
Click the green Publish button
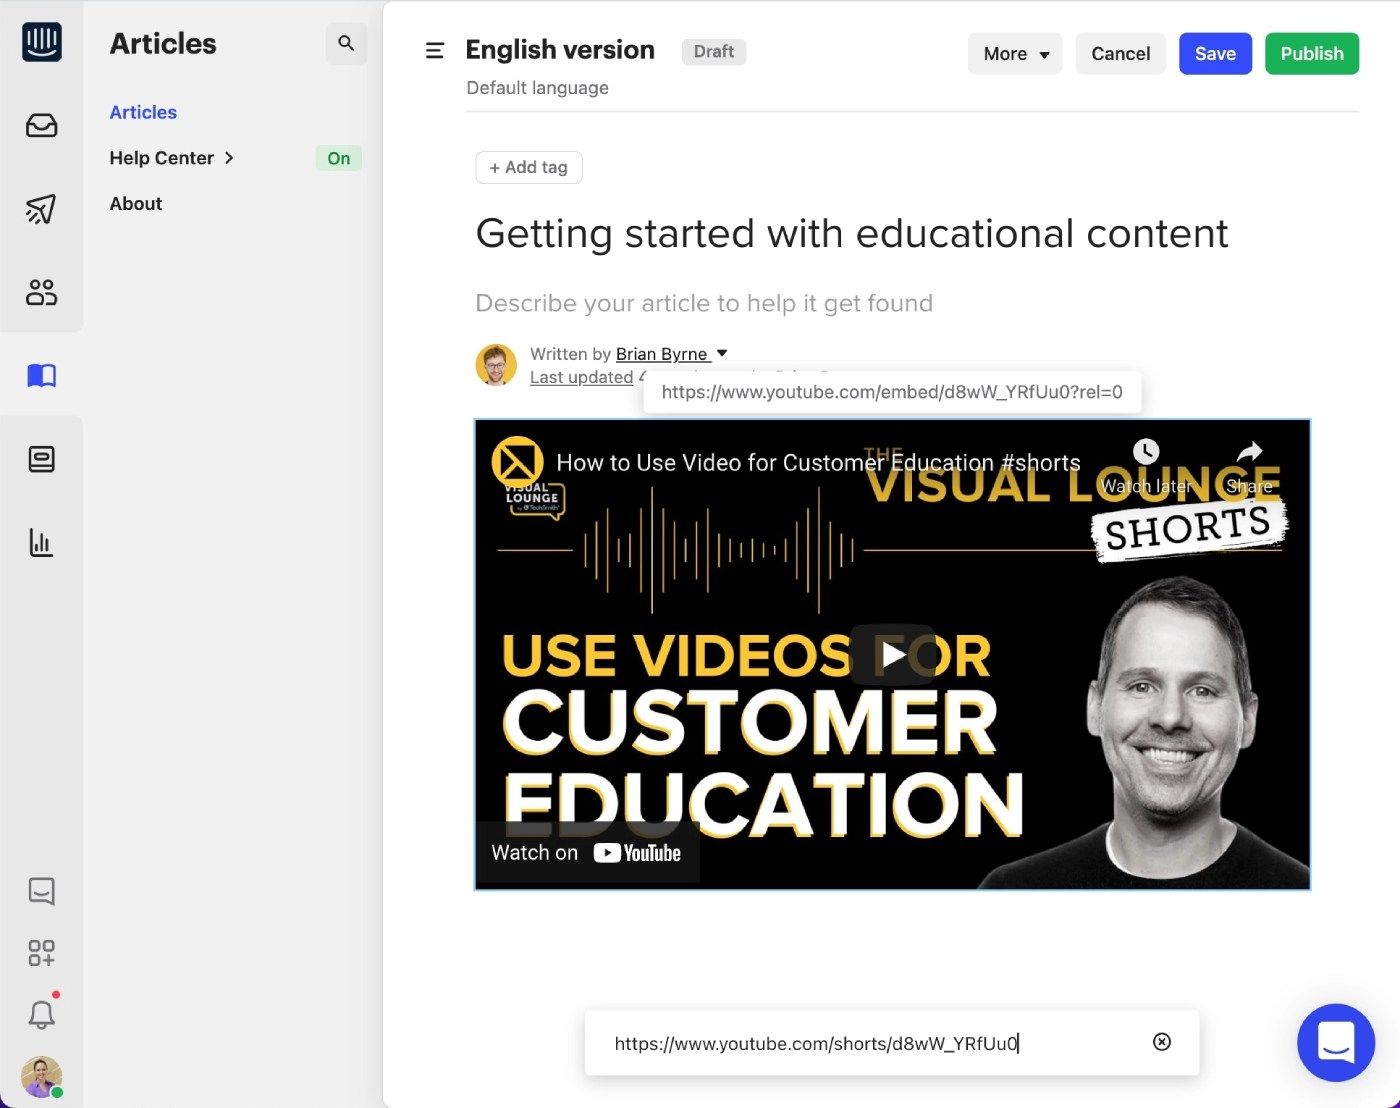click(x=1311, y=54)
